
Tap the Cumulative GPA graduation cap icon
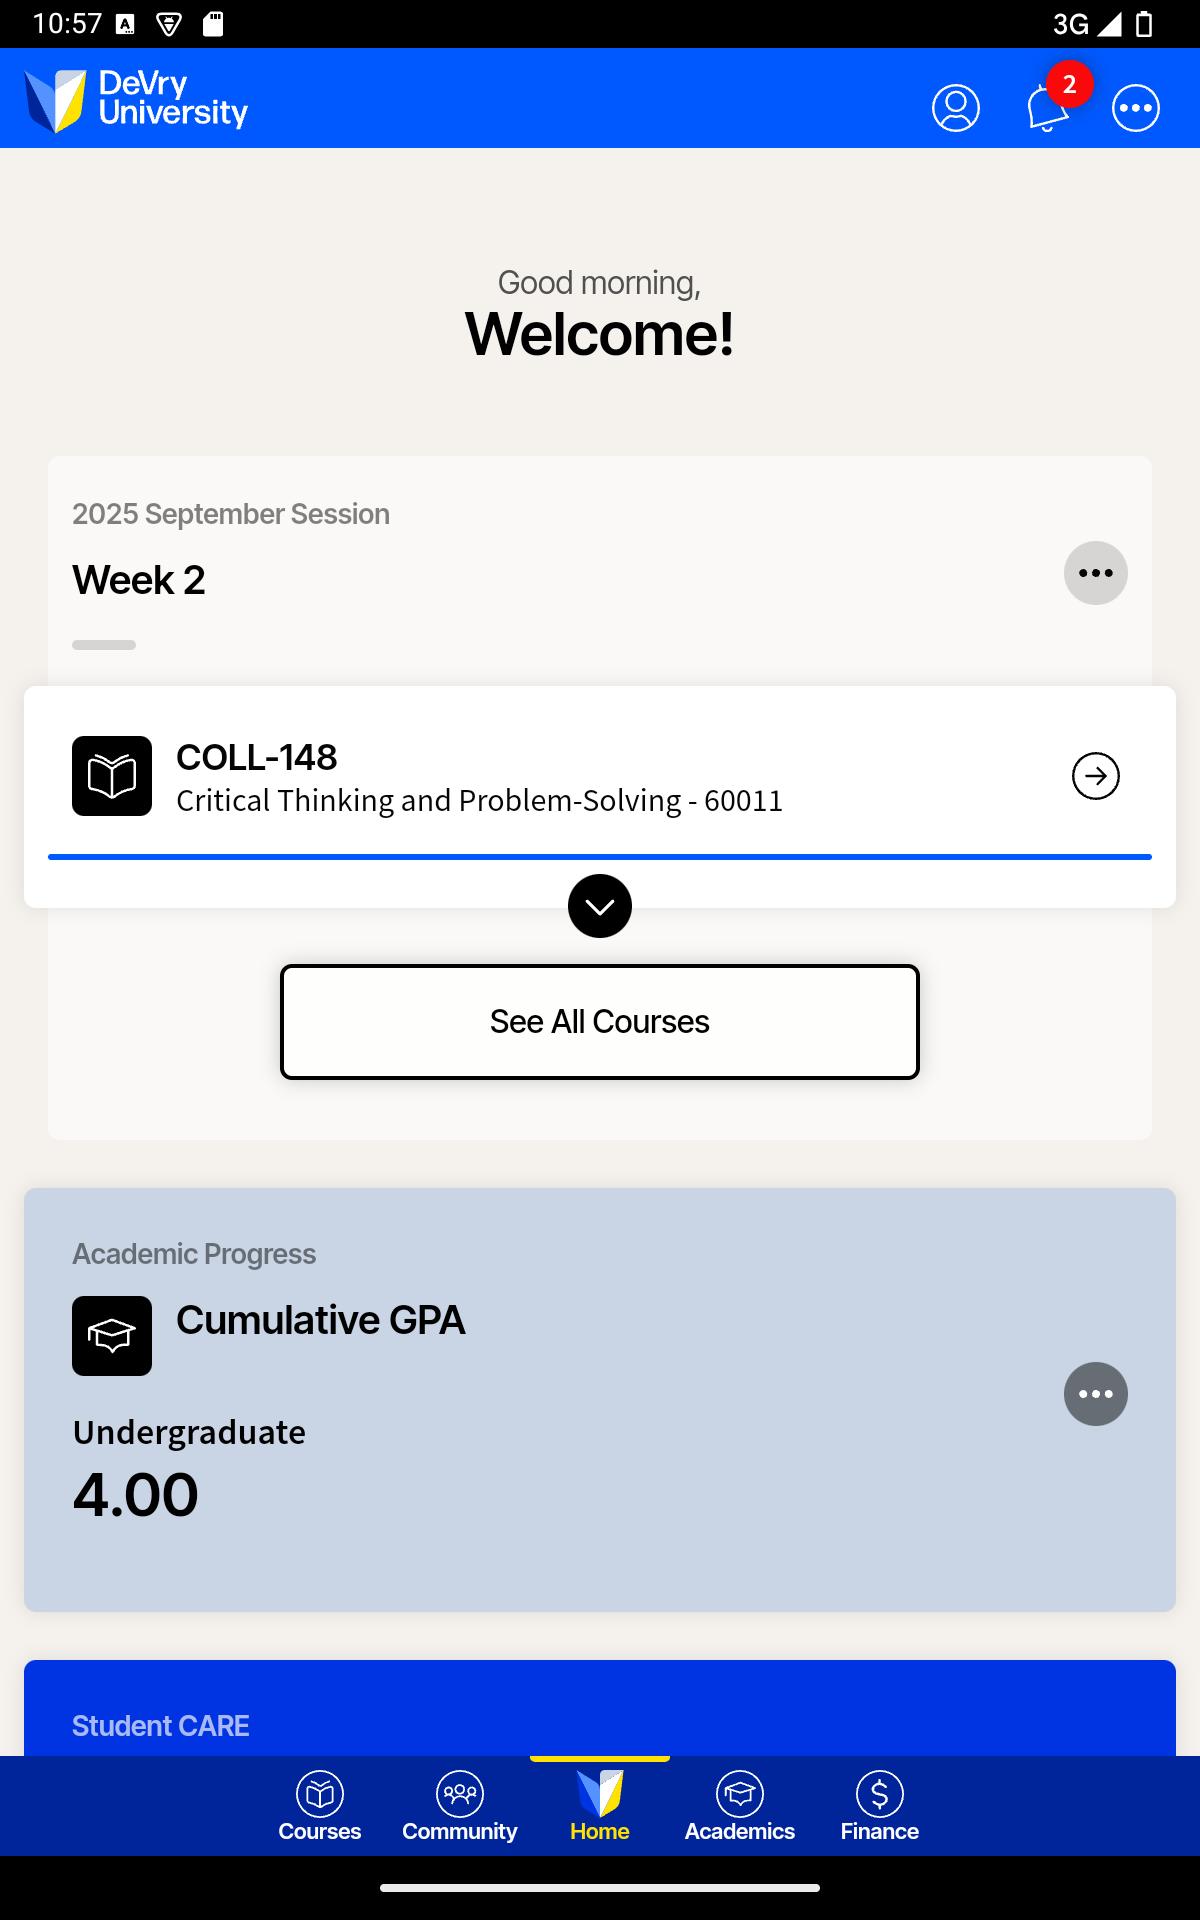coord(112,1336)
